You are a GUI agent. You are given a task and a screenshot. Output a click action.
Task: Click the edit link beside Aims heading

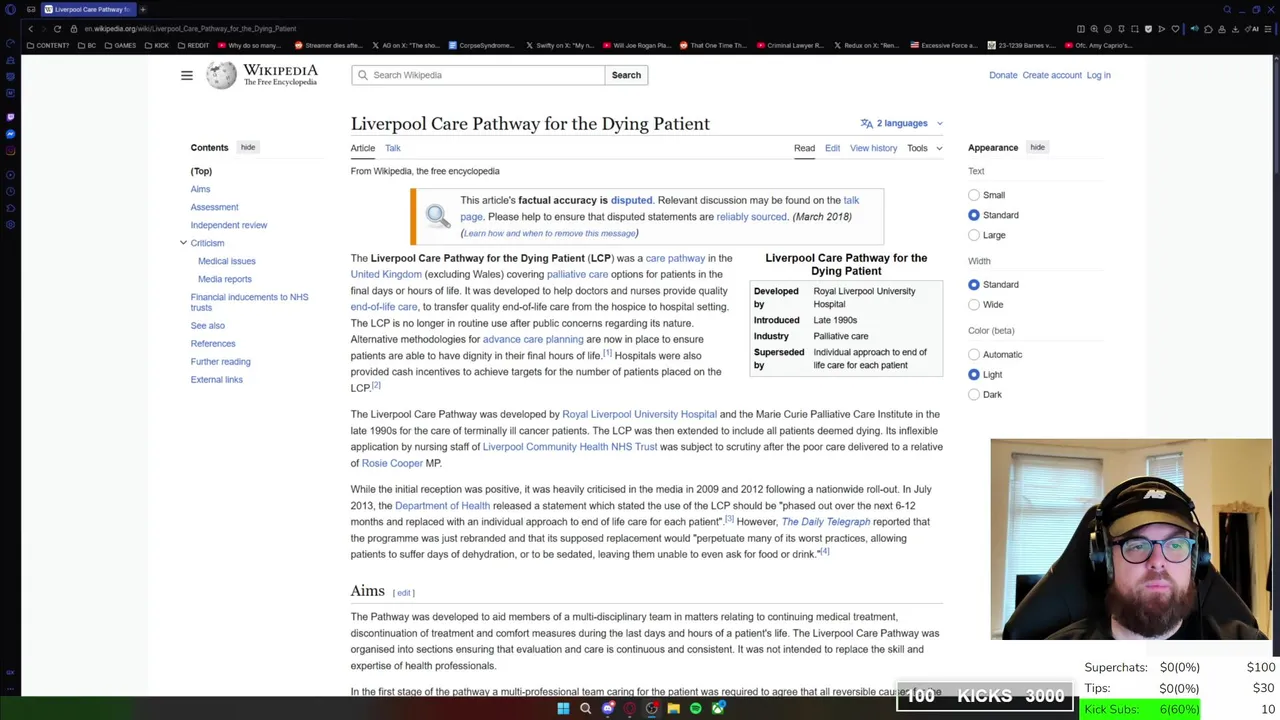404,593
